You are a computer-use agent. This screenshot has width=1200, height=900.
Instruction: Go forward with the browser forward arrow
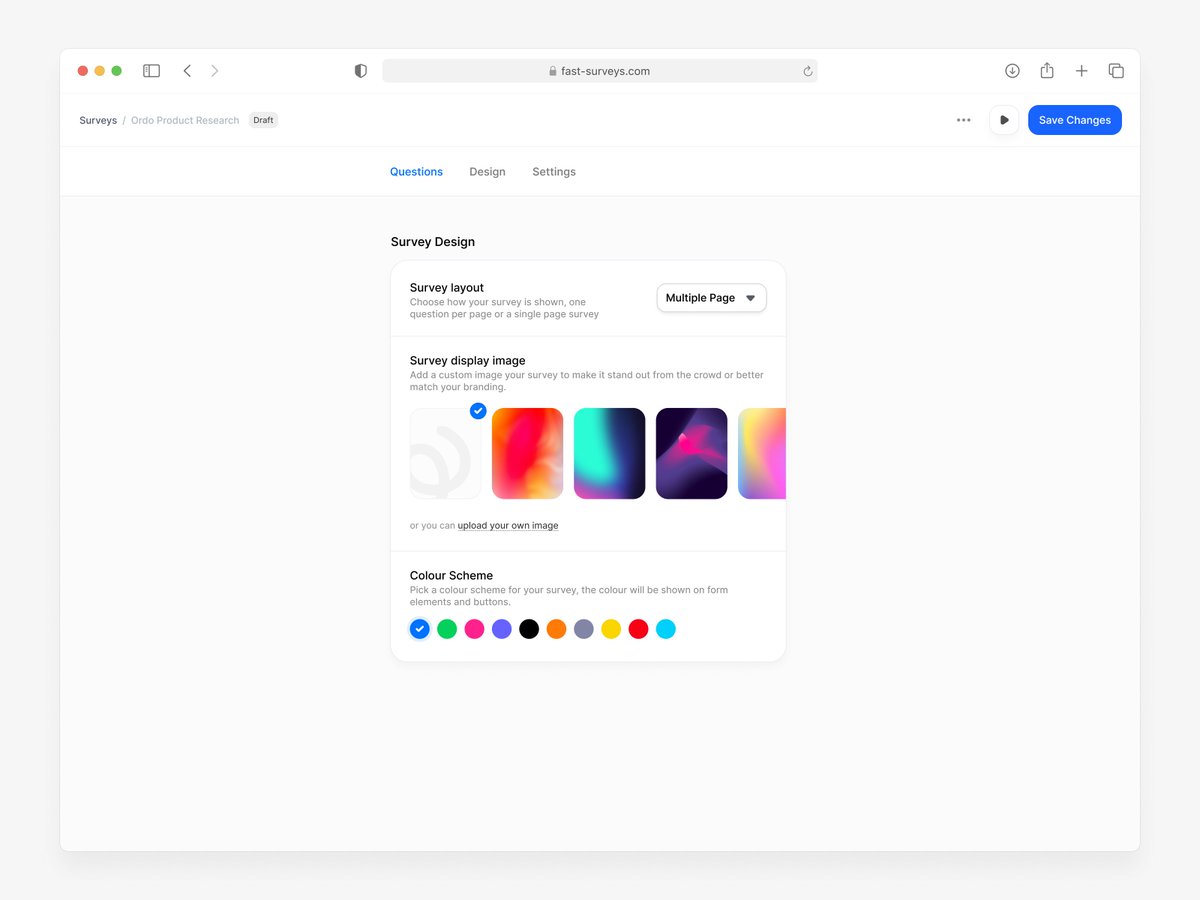point(214,71)
